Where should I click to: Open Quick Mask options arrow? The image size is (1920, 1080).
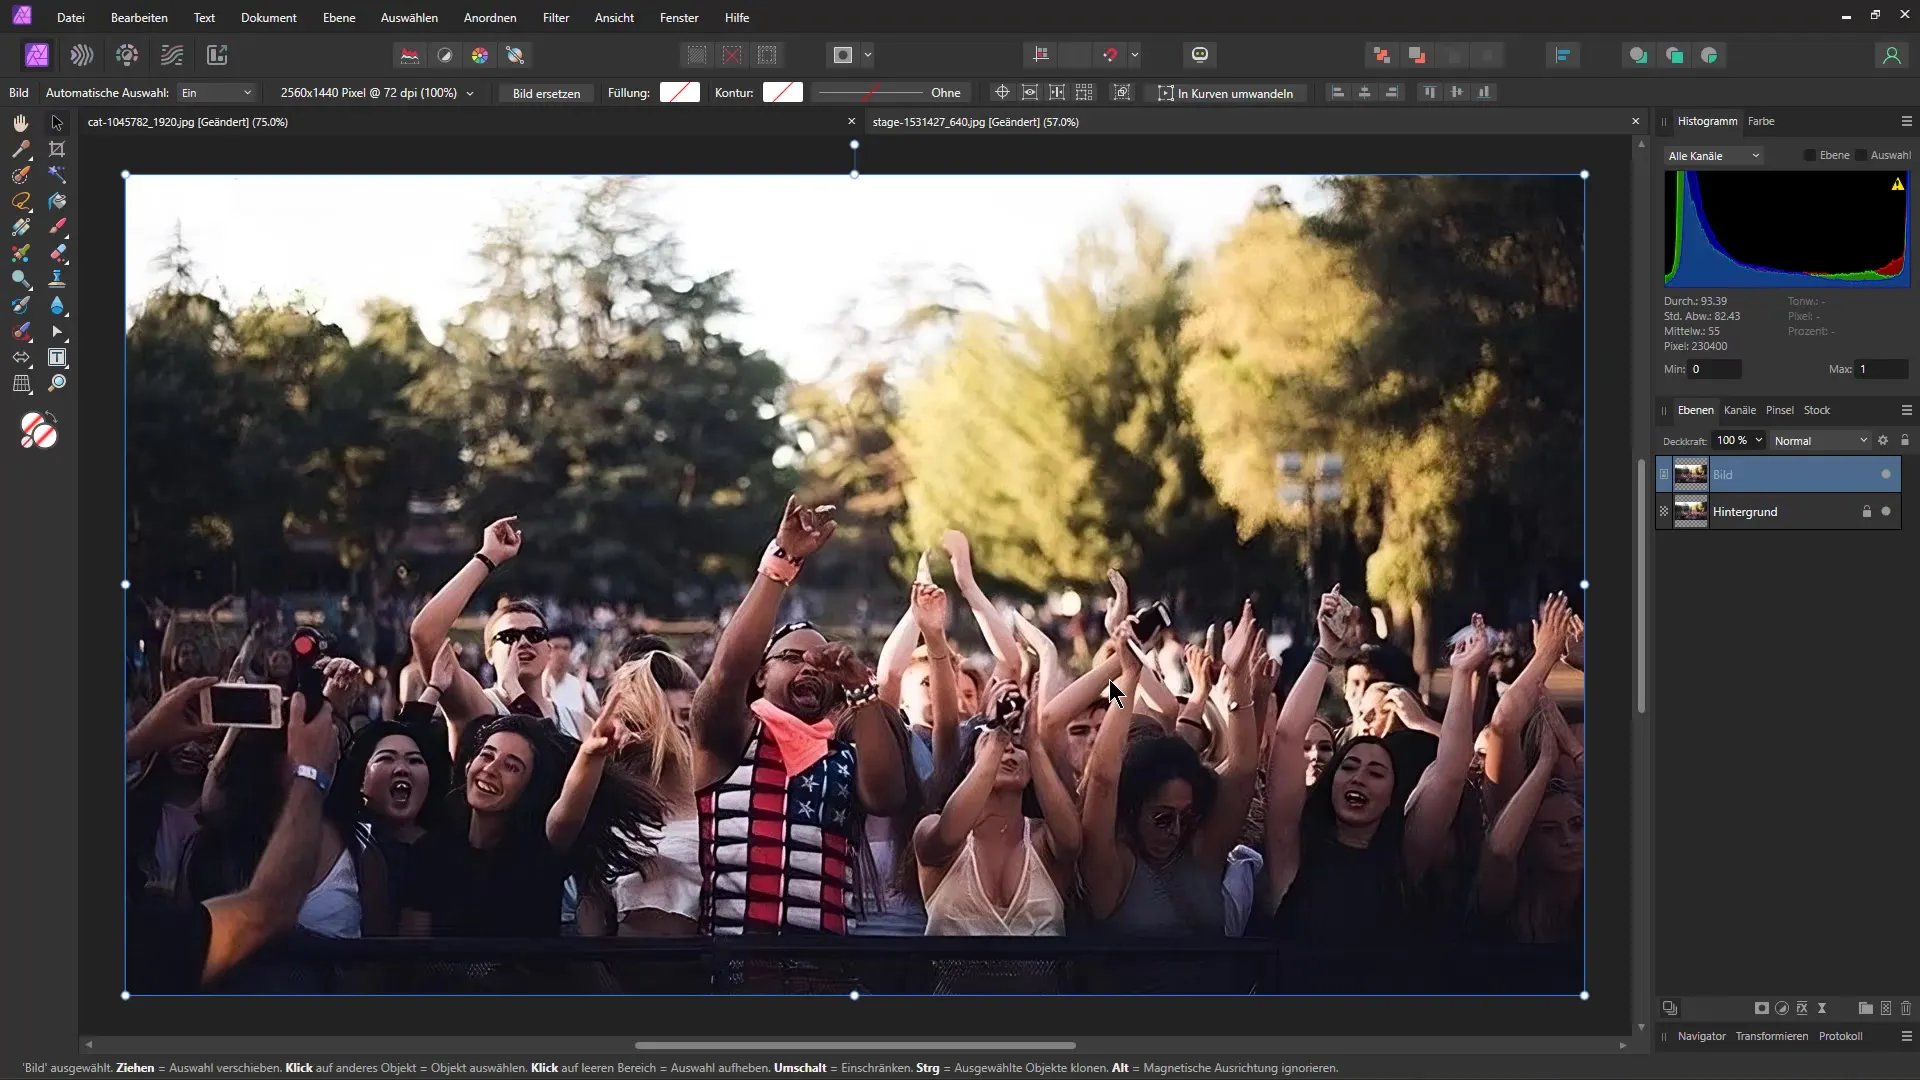[x=868, y=55]
